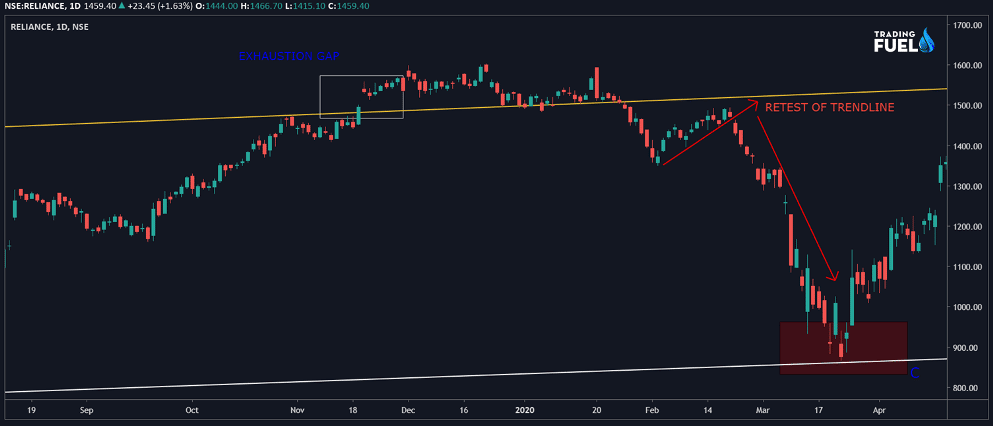Image resolution: width=993 pixels, height=426 pixels.
Task: Select the EXHAUSTION GAP text annotation
Action: (x=289, y=56)
